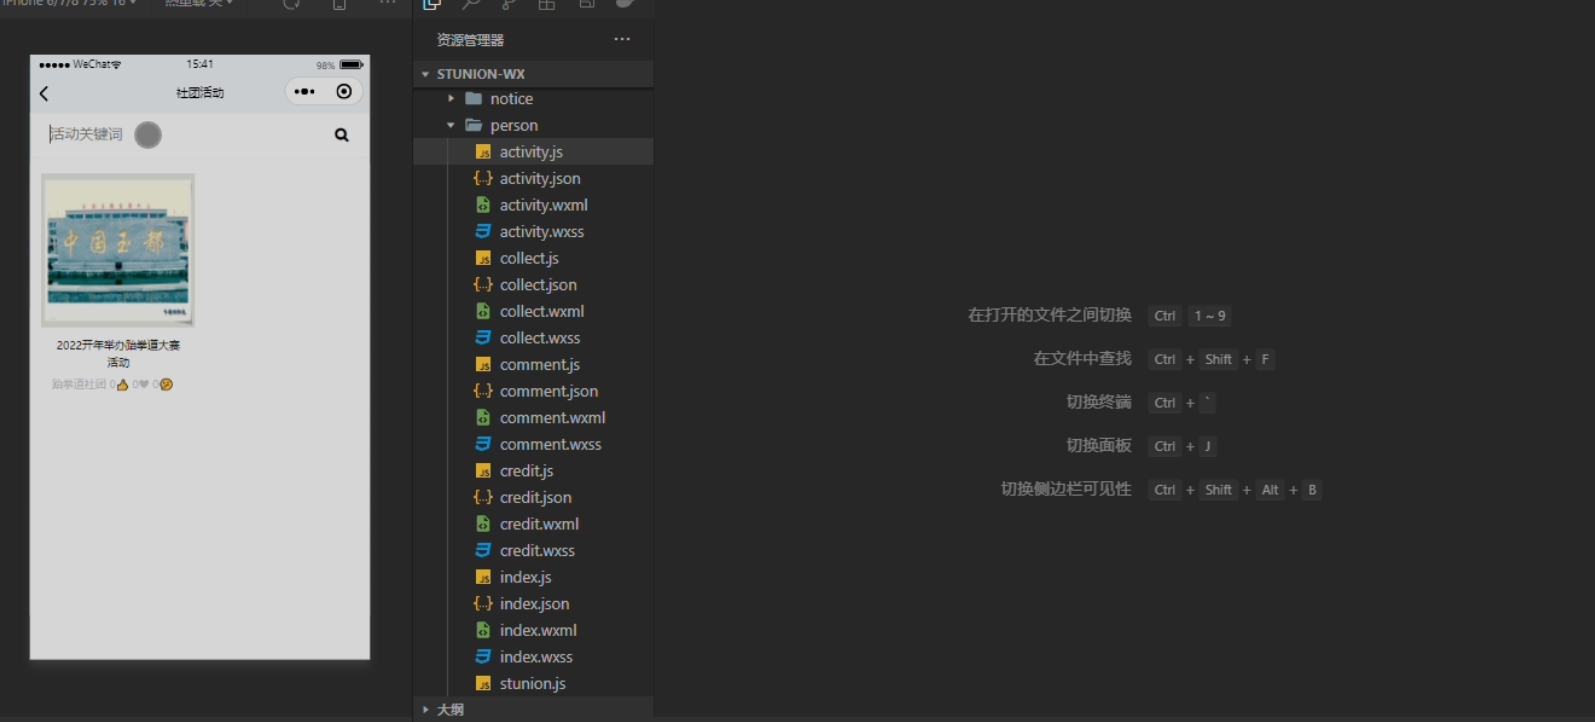Open the 热重载 hot reload dropdown
Viewport: 1595px width, 722px height.
click(x=199, y=3)
